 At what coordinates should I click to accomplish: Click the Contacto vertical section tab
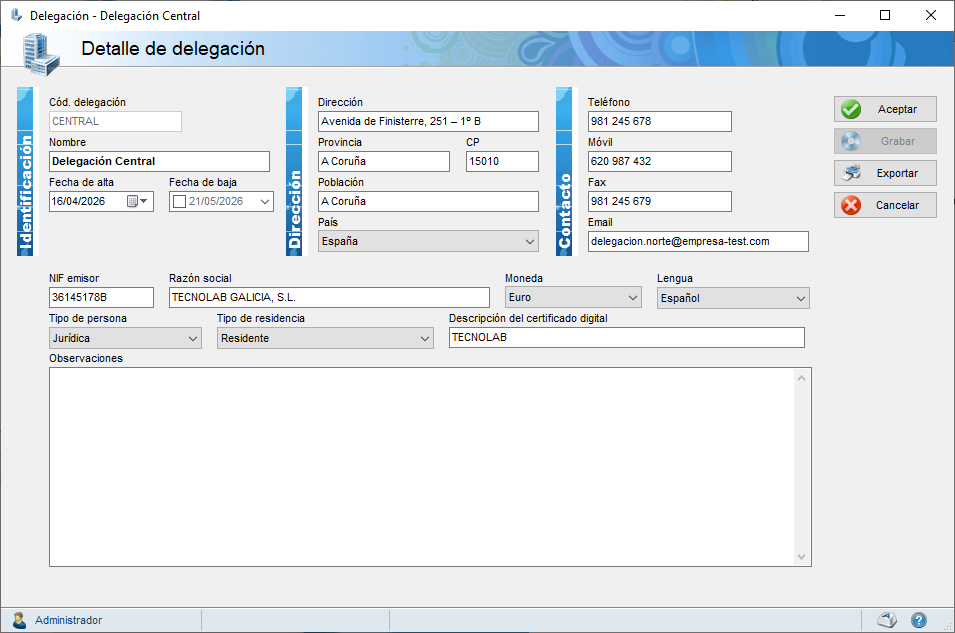coord(564,172)
